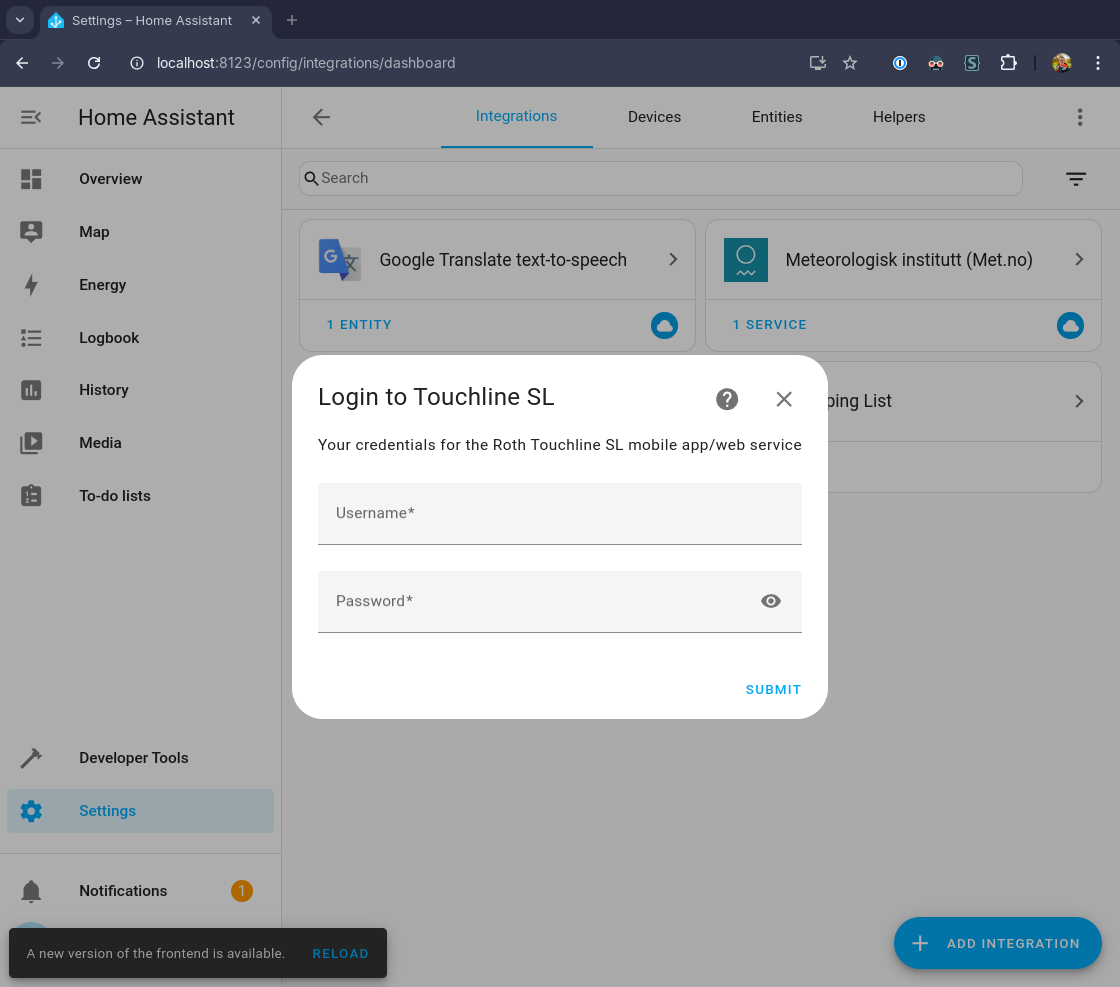The height and width of the screenshot is (987, 1120).
Task: Click the Add Integration button
Action: click(x=997, y=943)
